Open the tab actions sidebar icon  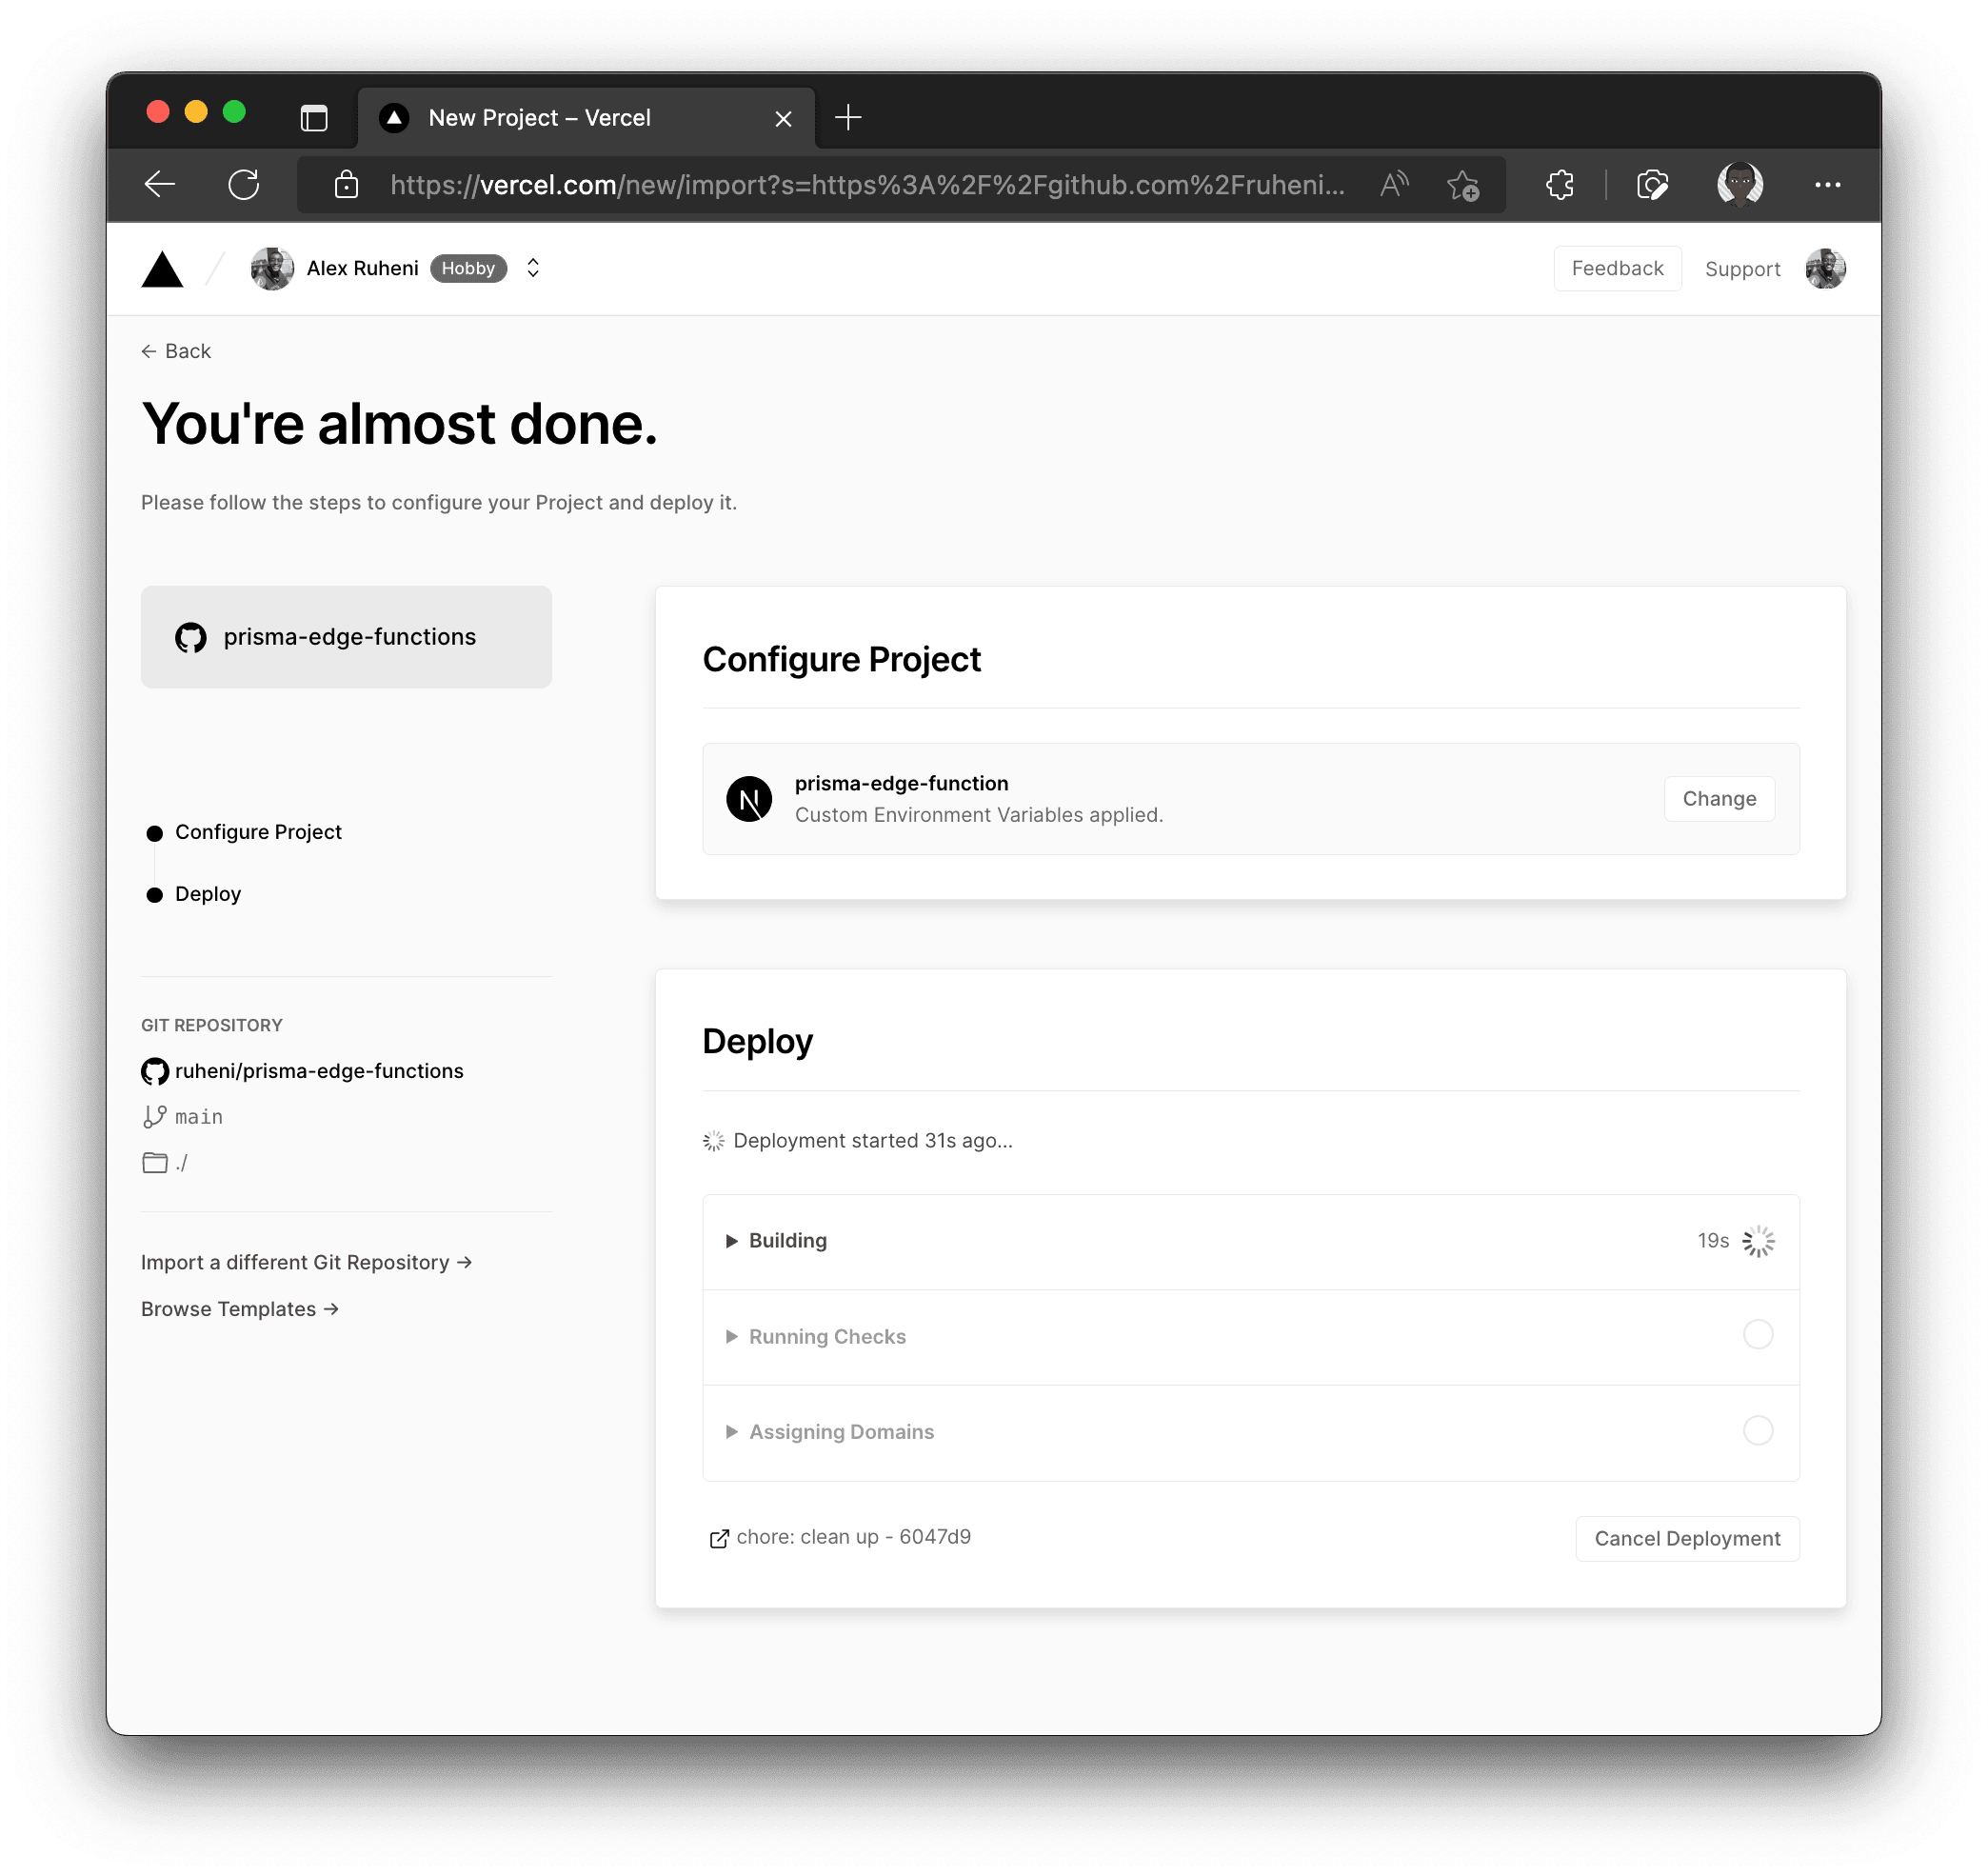tap(314, 118)
